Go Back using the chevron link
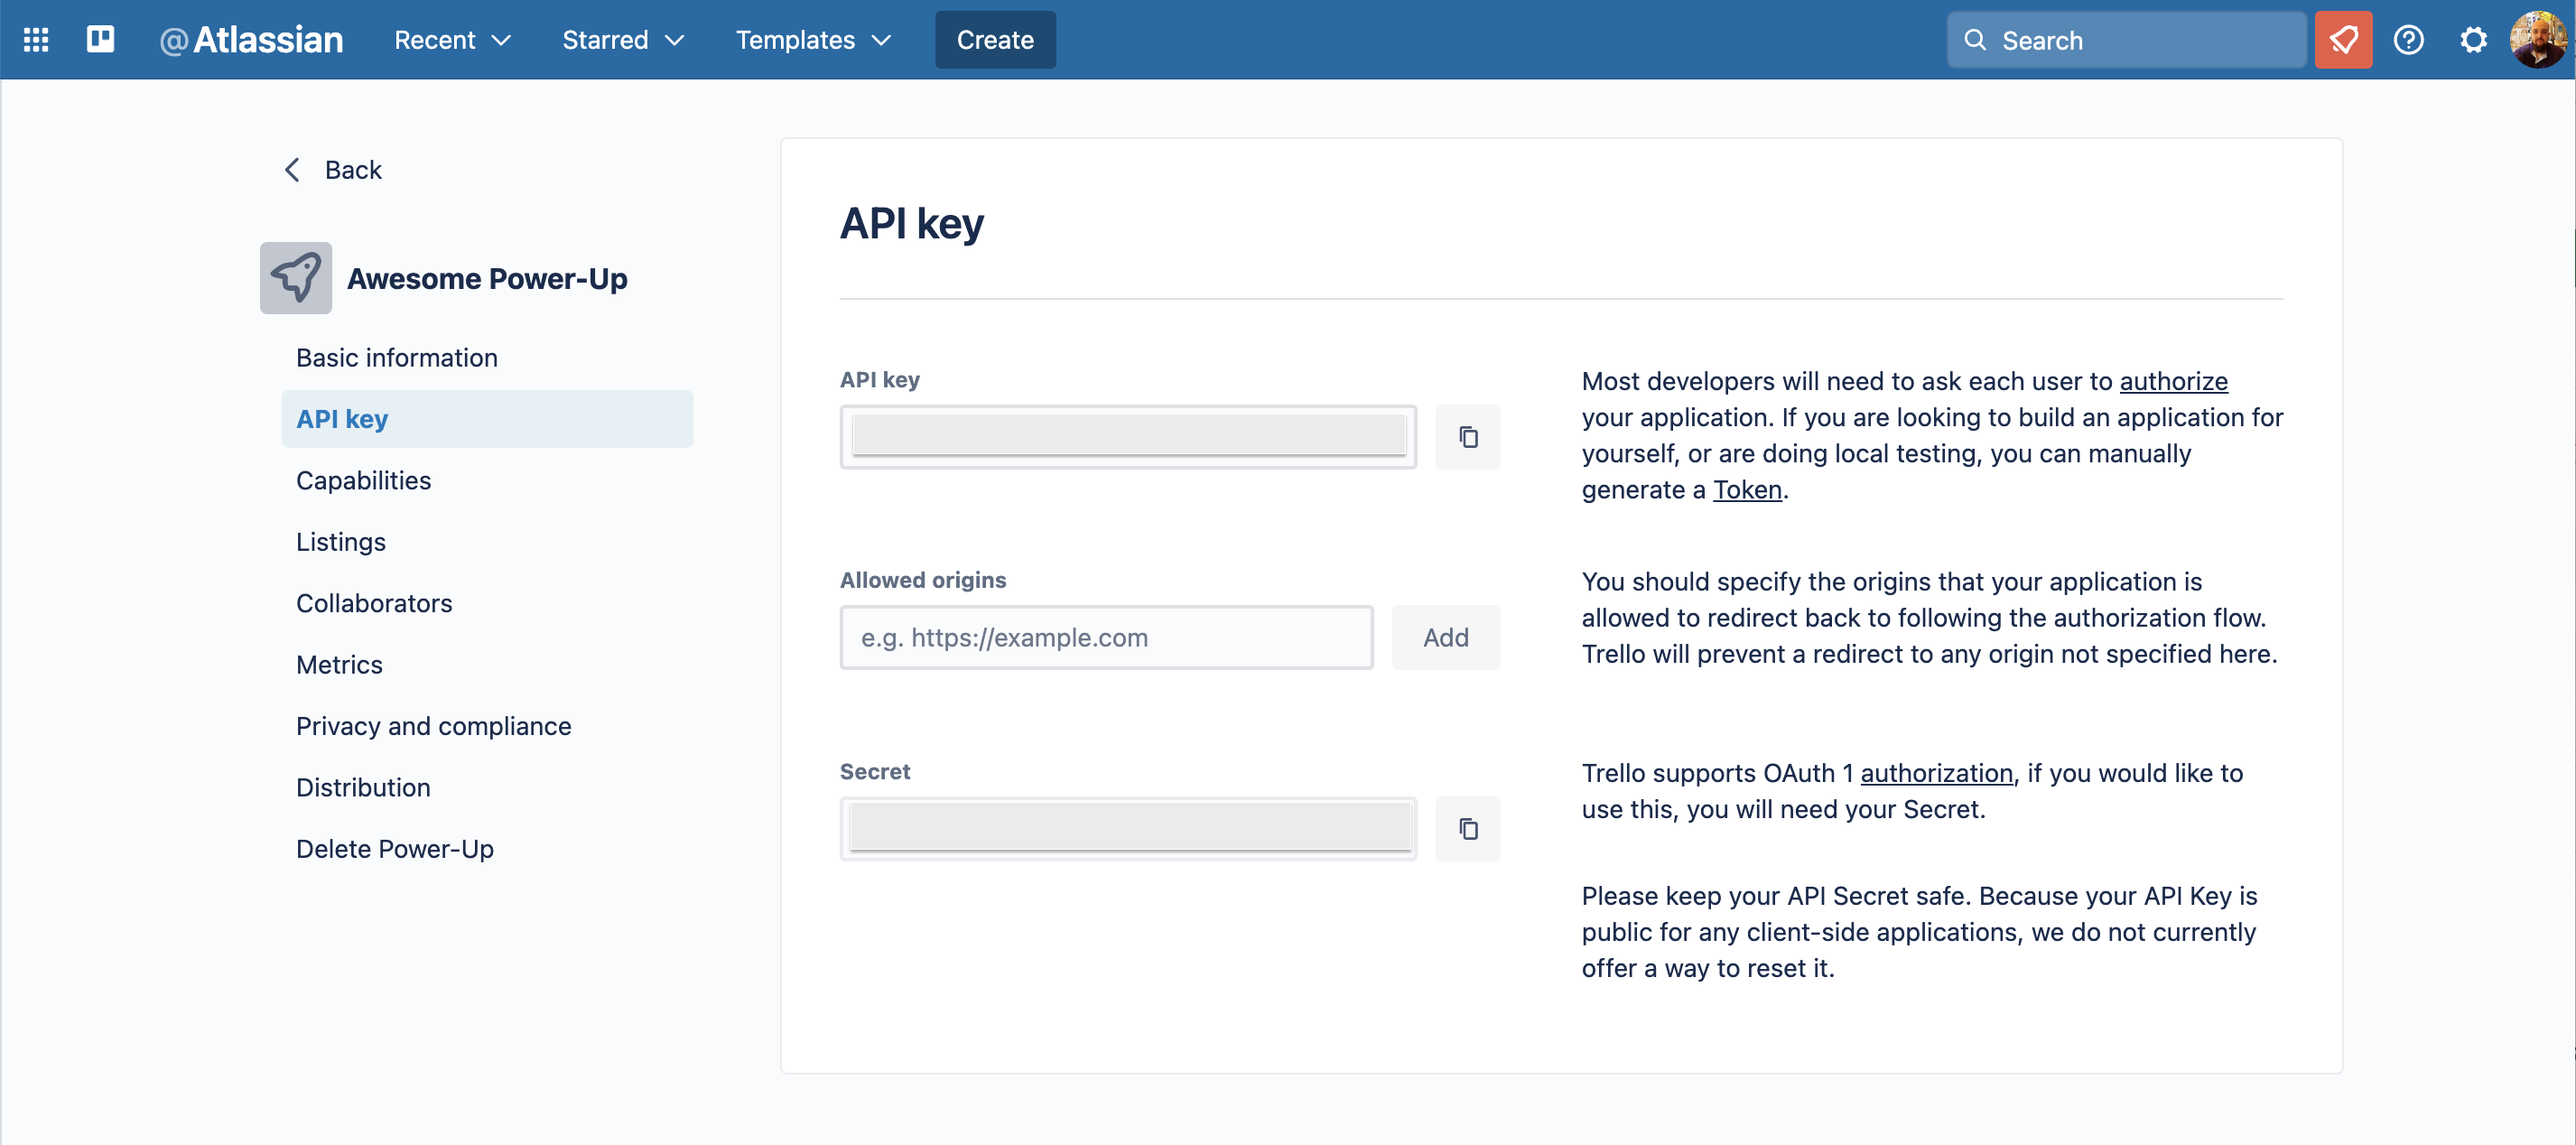Viewport: 2576px width, 1145px height. point(333,170)
